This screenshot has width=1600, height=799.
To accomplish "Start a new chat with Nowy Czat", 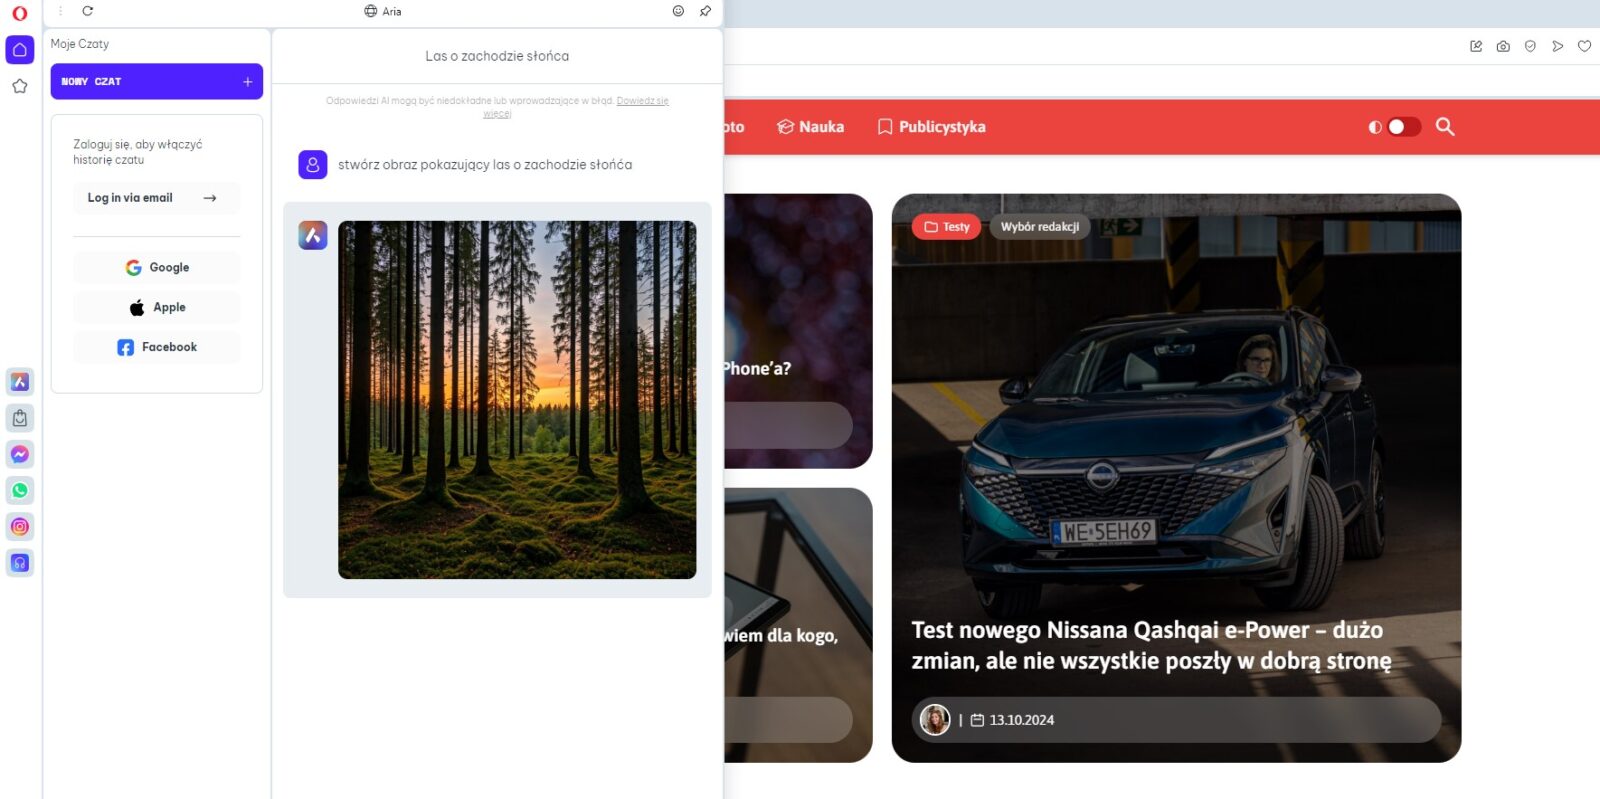I will pos(157,82).
